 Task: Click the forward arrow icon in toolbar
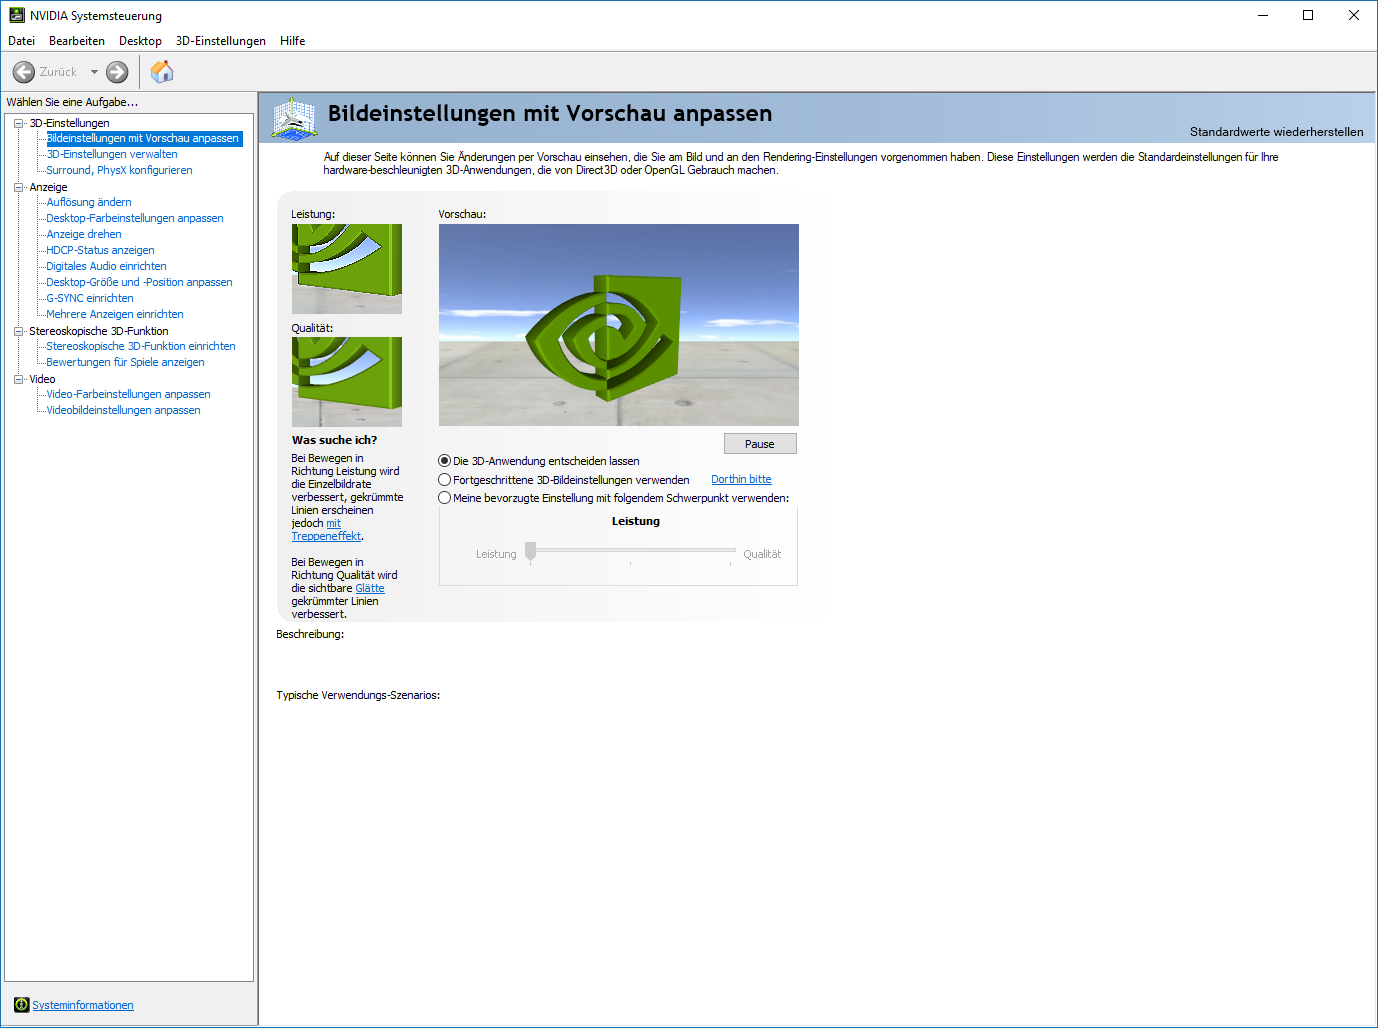click(117, 72)
